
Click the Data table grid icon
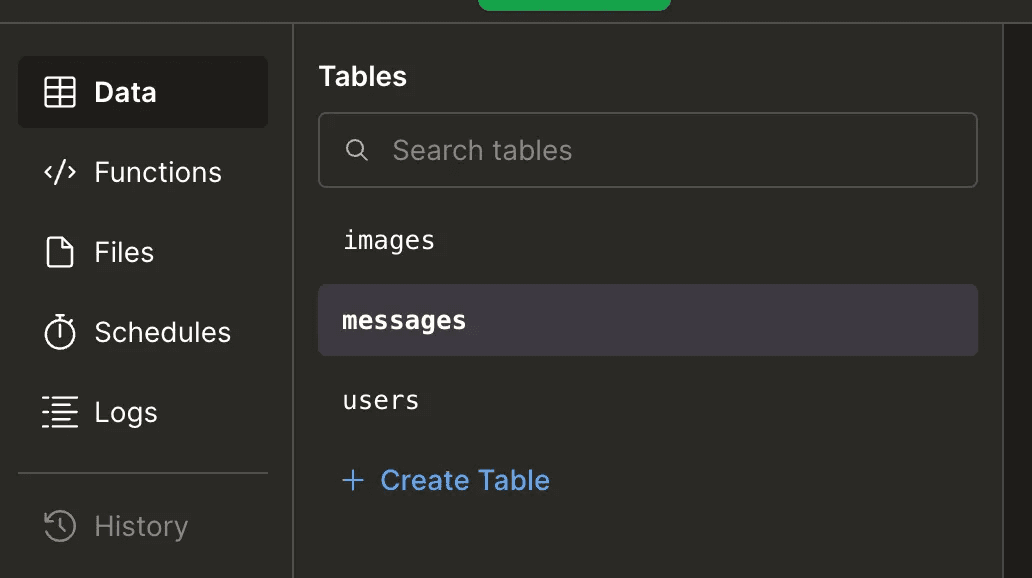coord(60,93)
